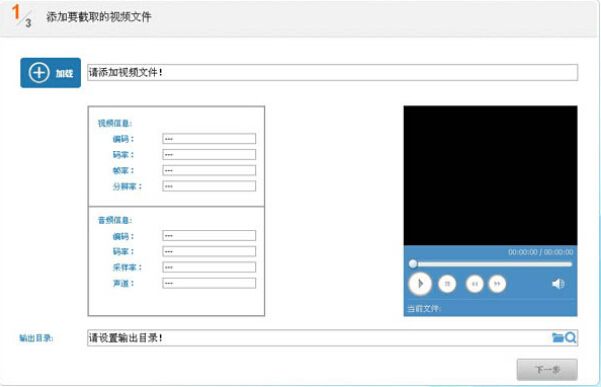Click the 采样率 value field

(209, 267)
